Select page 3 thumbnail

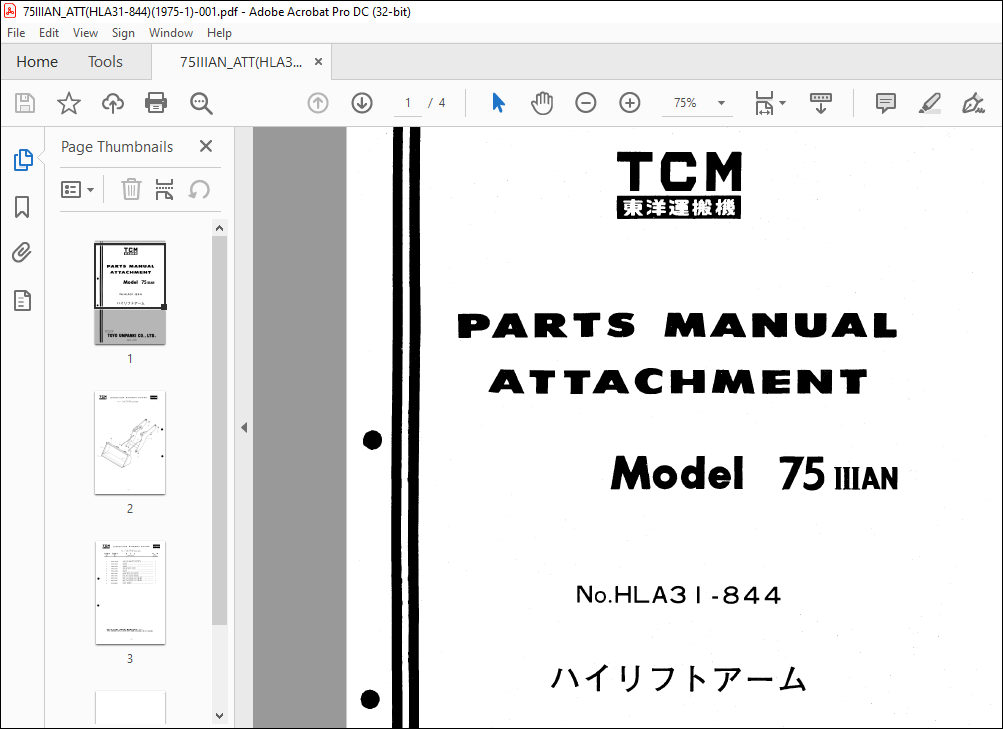[x=130, y=592]
